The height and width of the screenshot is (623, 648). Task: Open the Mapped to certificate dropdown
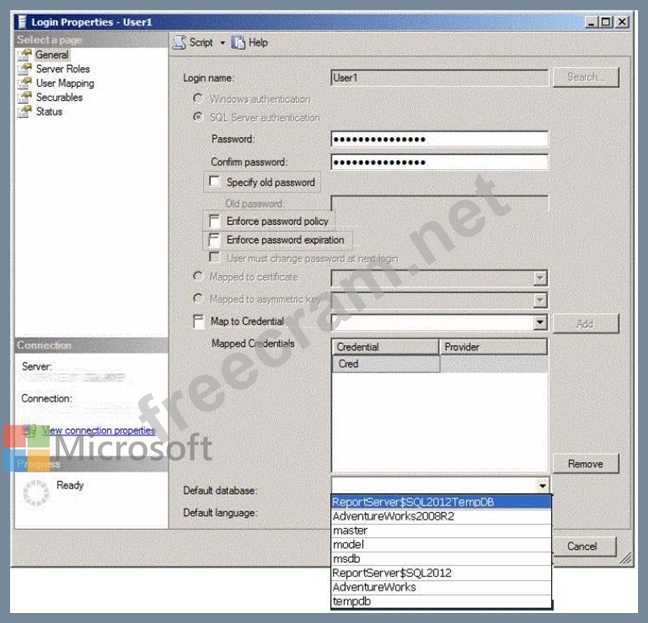pos(540,278)
